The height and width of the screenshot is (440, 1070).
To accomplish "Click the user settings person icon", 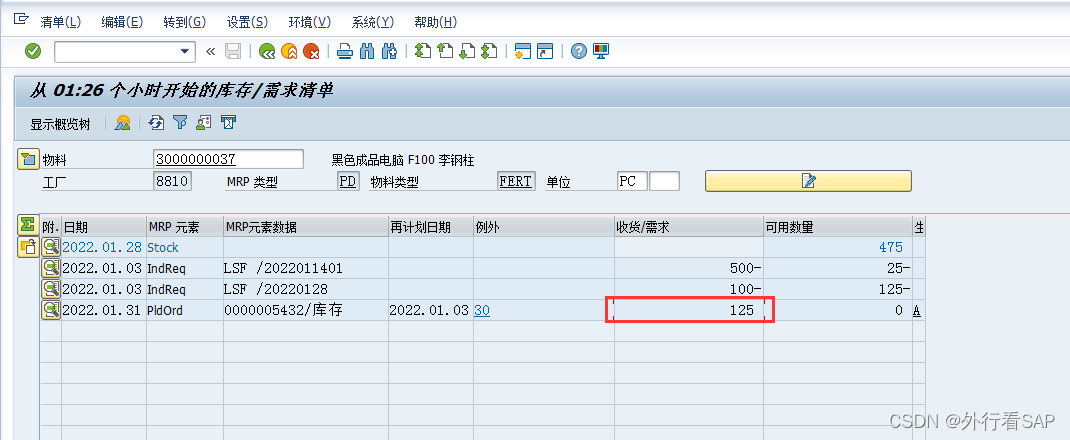I will (x=203, y=123).
